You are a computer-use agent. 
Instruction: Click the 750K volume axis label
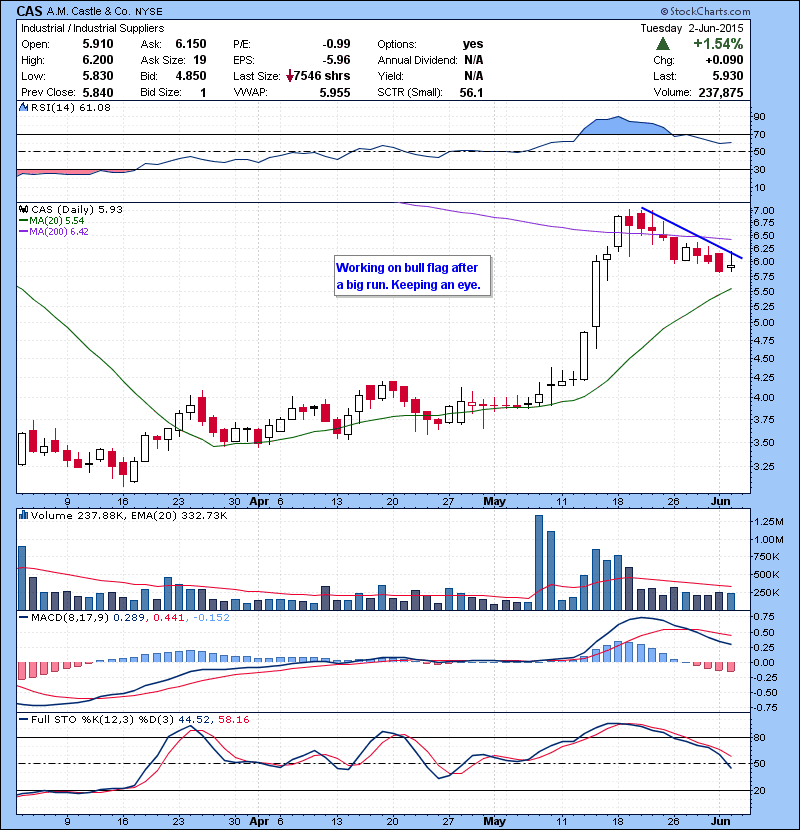766,556
